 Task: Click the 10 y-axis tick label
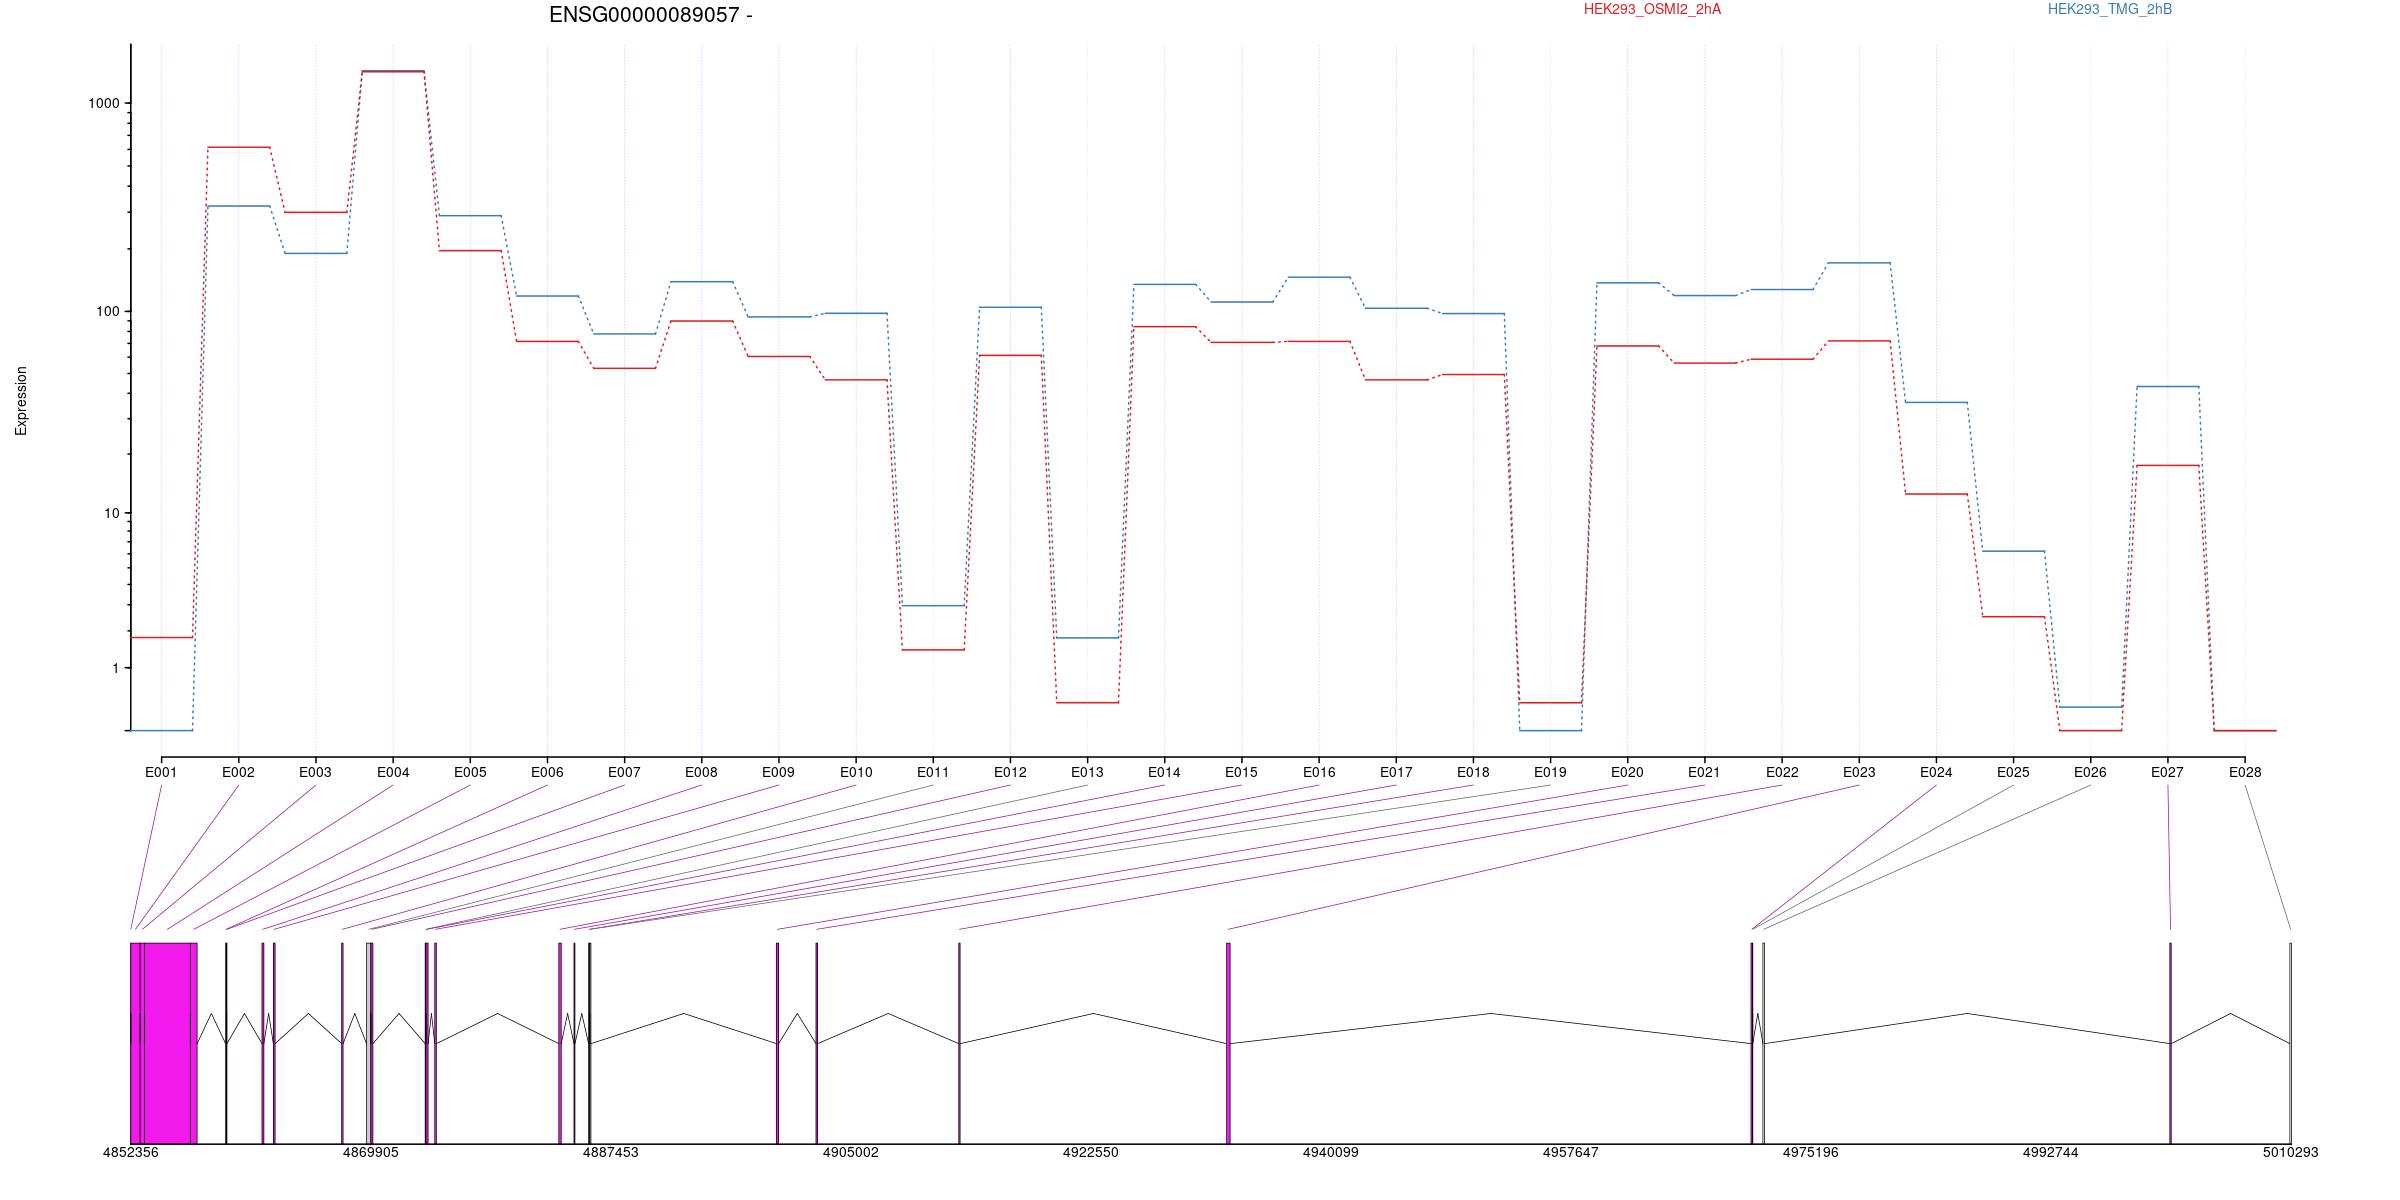coord(112,513)
